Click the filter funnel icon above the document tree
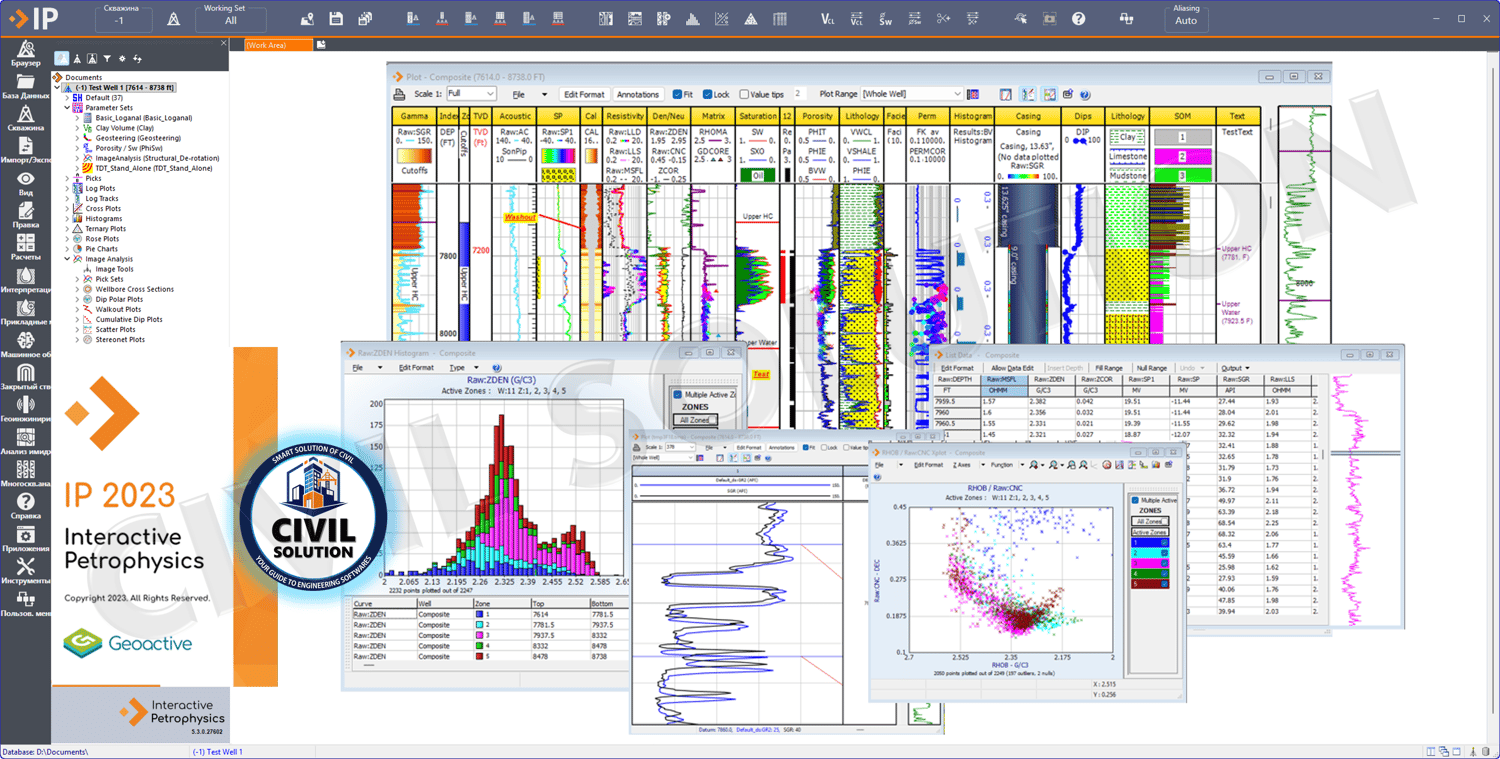The image size is (1500, 759). point(107,59)
